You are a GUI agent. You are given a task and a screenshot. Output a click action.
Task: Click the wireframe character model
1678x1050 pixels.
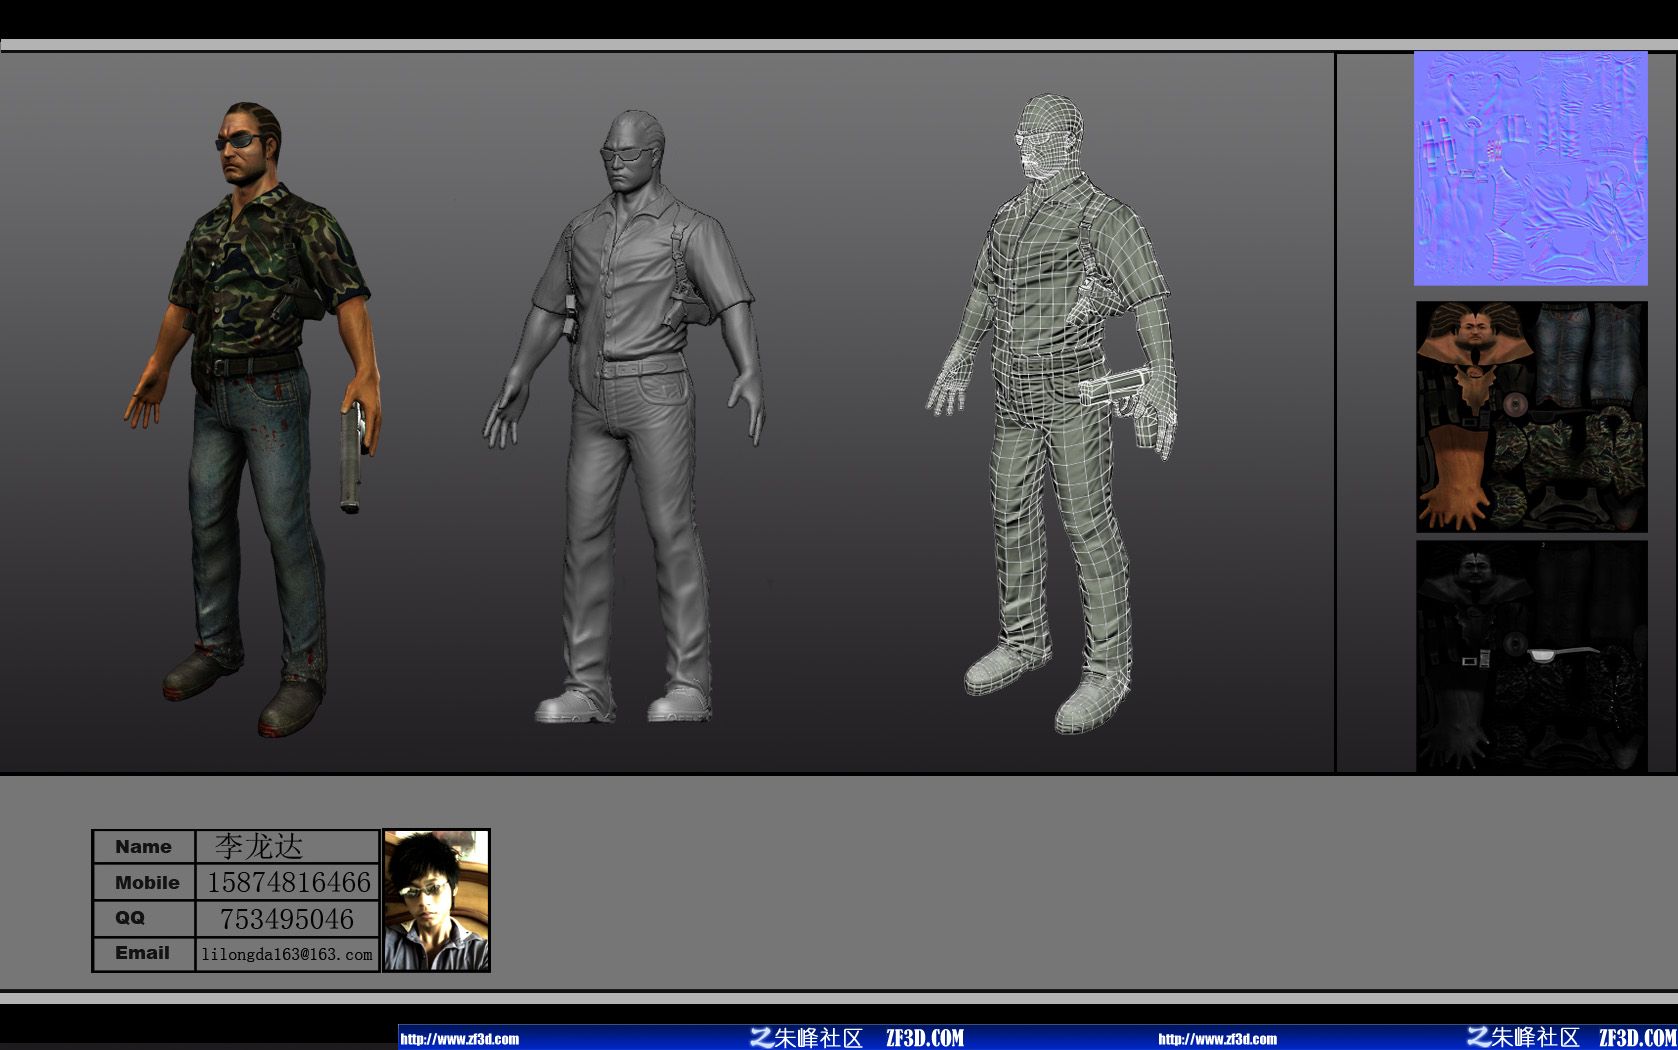coord(1053,414)
